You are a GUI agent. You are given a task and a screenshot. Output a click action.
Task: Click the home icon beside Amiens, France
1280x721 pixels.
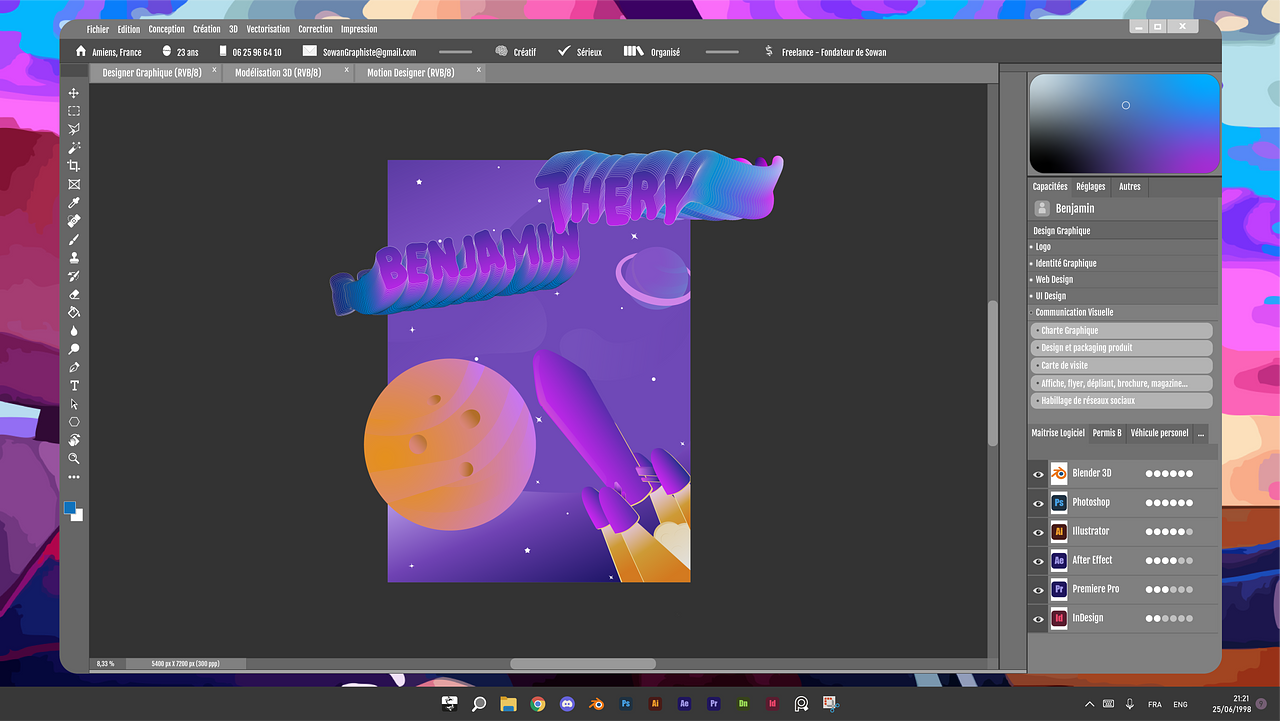(81, 51)
